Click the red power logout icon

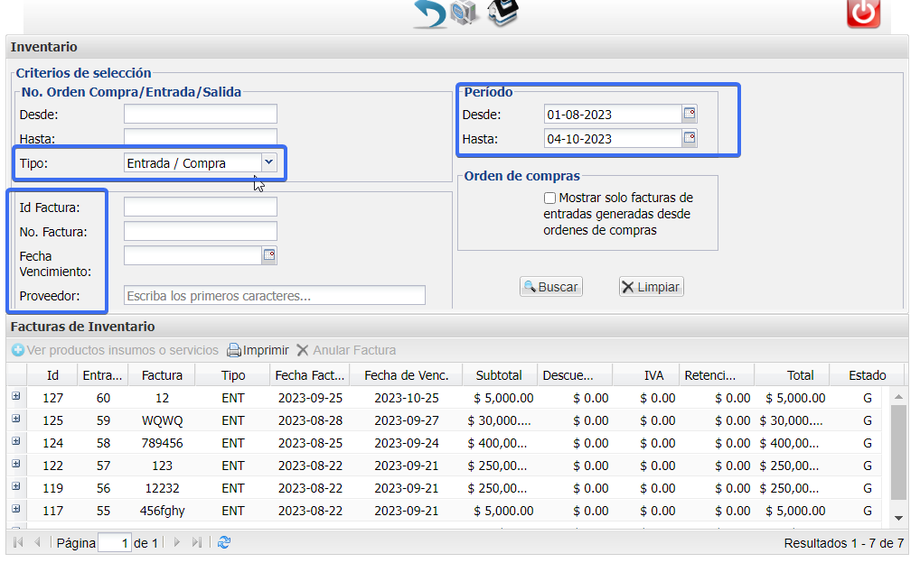click(x=863, y=13)
